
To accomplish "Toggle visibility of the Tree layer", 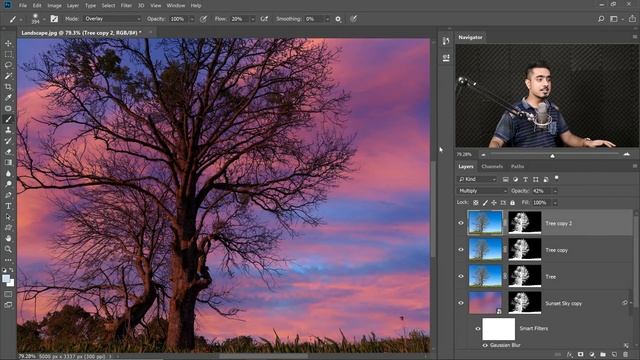I will [461, 276].
